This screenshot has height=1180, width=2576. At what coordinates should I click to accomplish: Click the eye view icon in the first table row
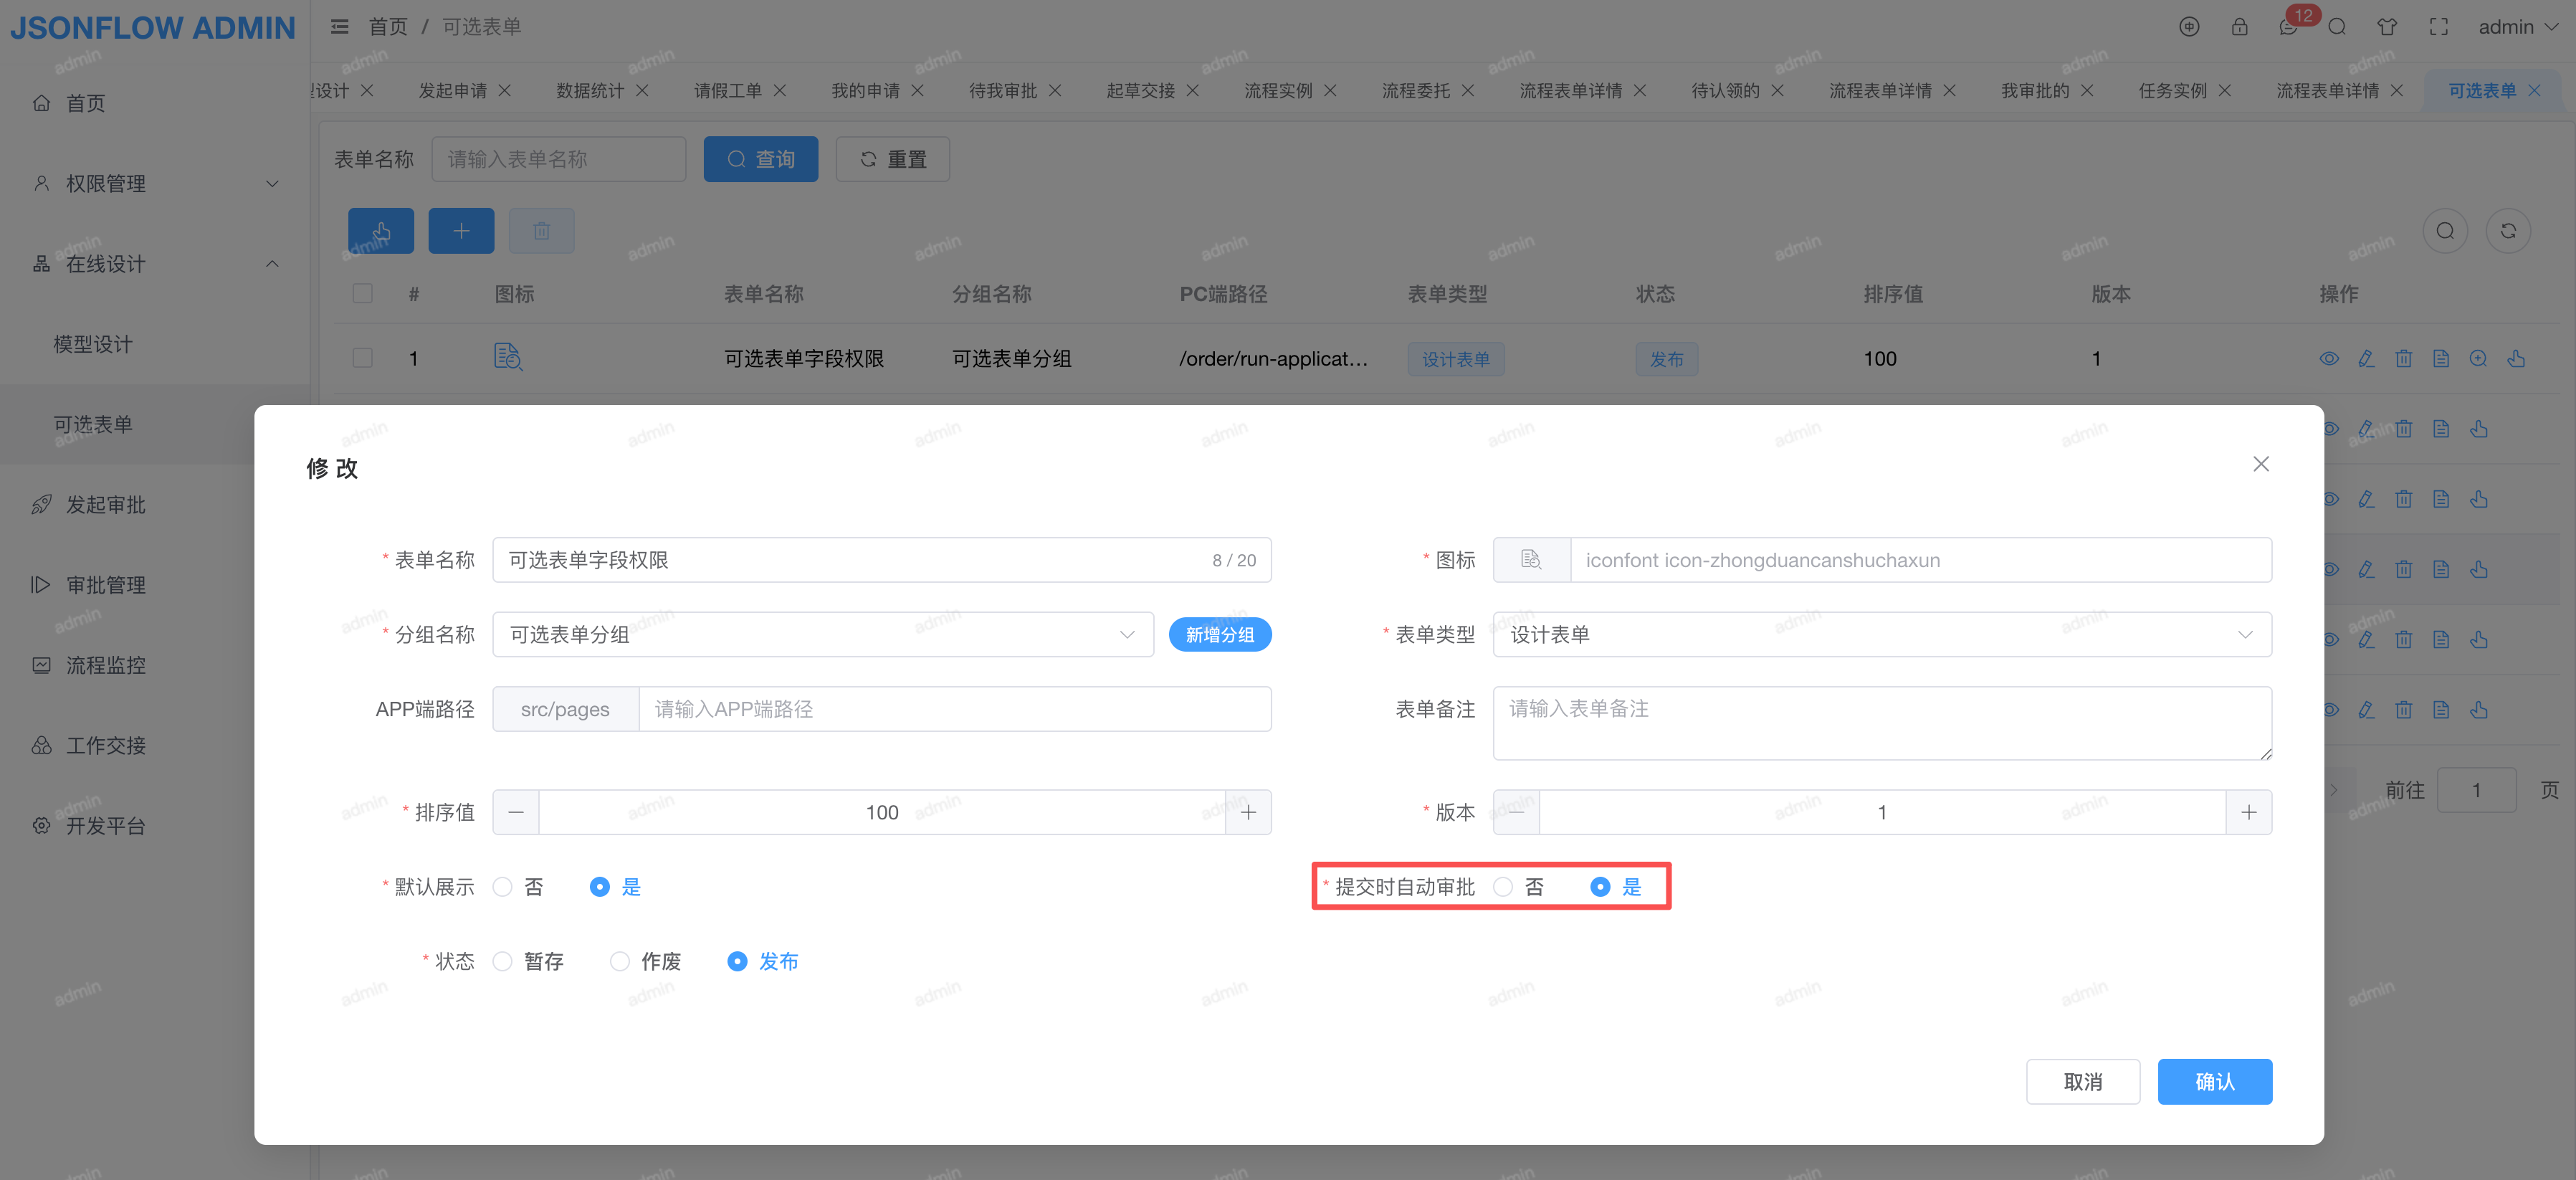(x=2329, y=359)
